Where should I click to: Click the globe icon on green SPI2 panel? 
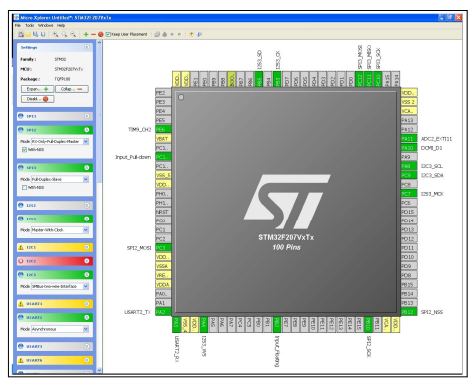21,130
